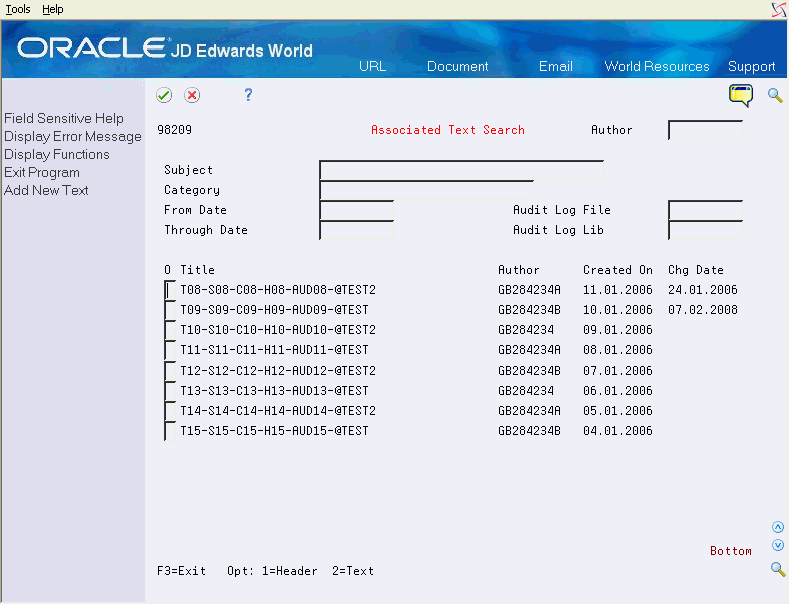The width and height of the screenshot is (789, 604).
Task: Select Display Error Message
Action: [x=73, y=136]
